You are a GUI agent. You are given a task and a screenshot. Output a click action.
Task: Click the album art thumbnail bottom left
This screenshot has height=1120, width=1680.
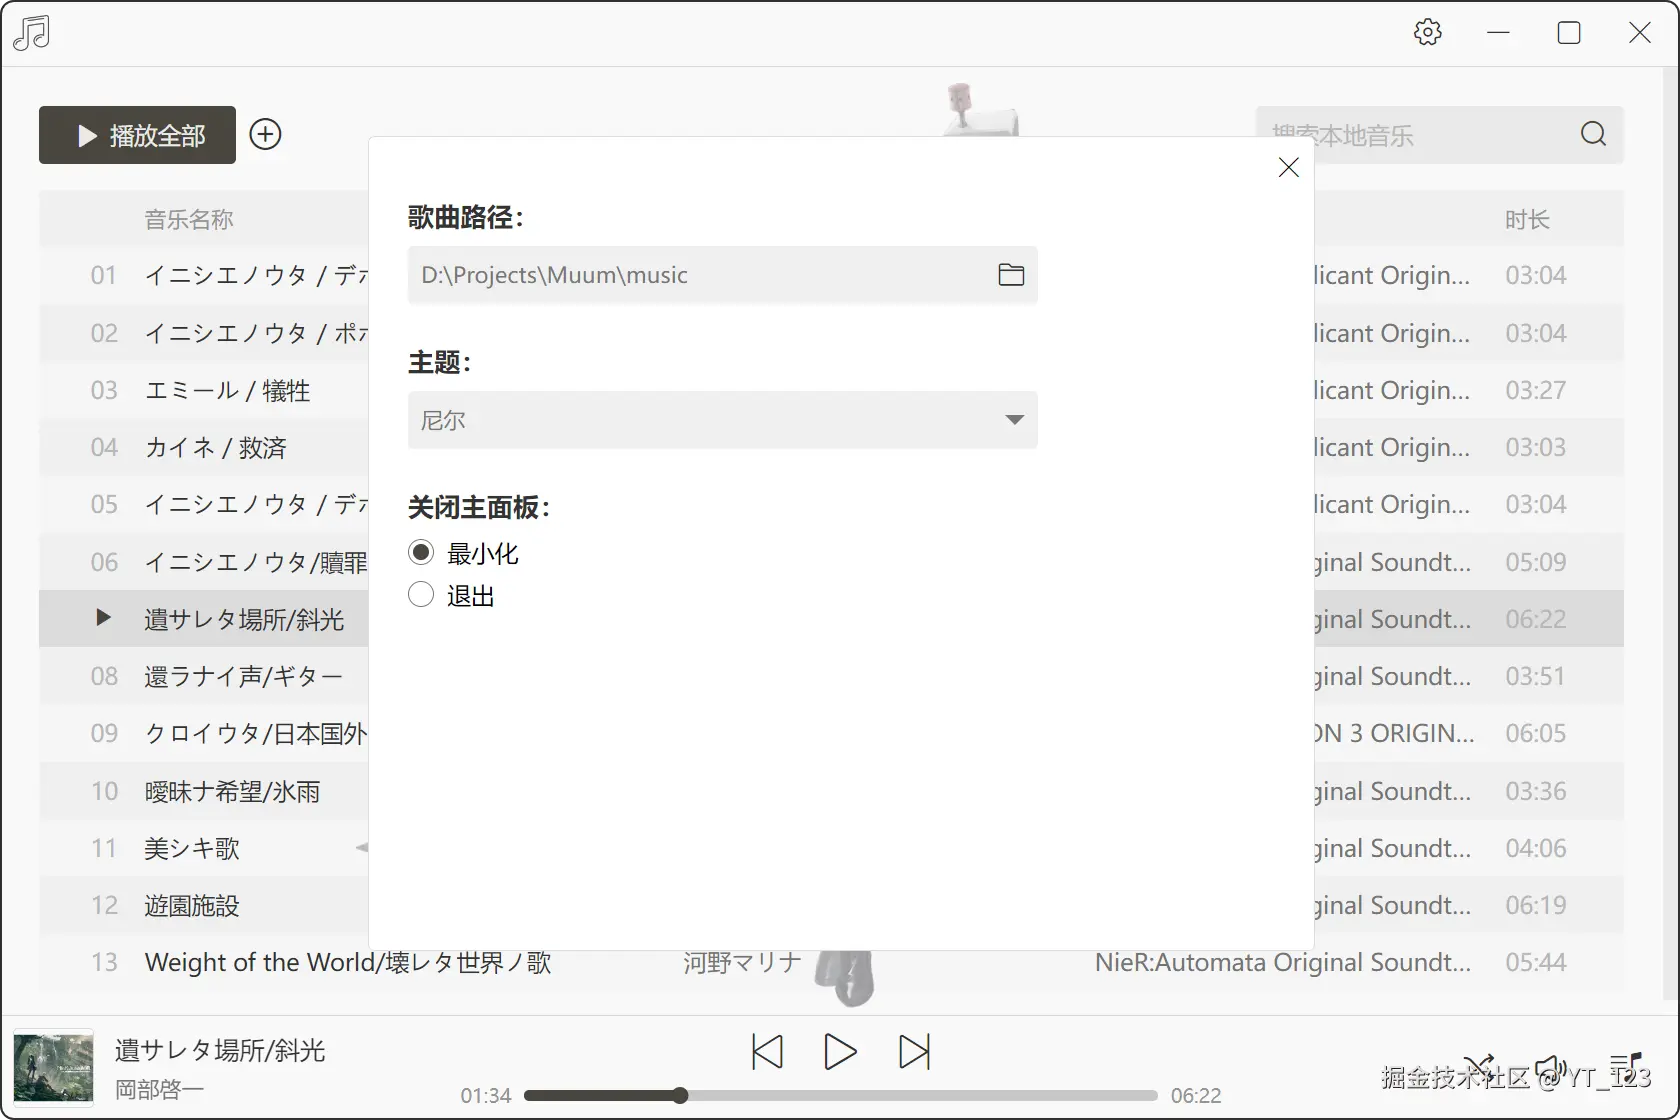pyautogui.click(x=52, y=1067)
